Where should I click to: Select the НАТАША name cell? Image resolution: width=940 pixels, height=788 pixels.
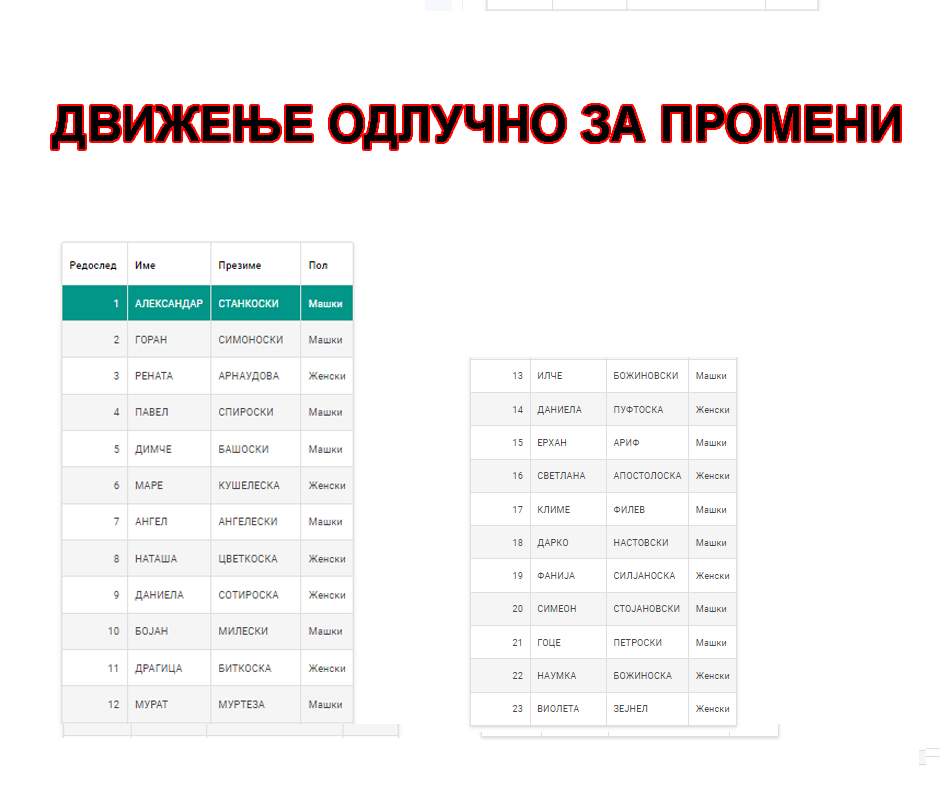(x=156, y=558)
